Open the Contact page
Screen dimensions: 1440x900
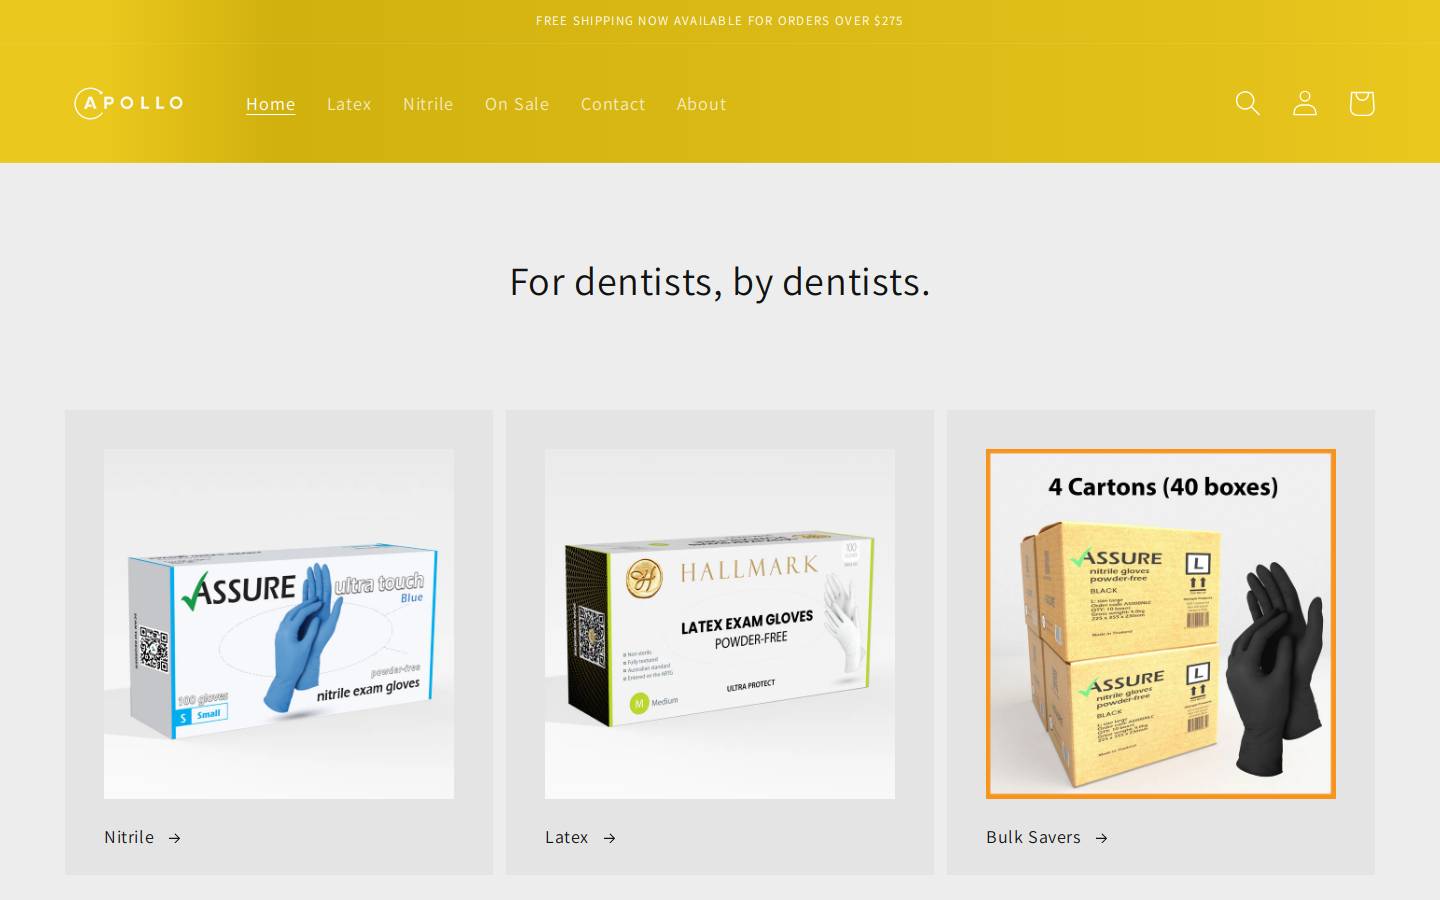tap(613, 104)
